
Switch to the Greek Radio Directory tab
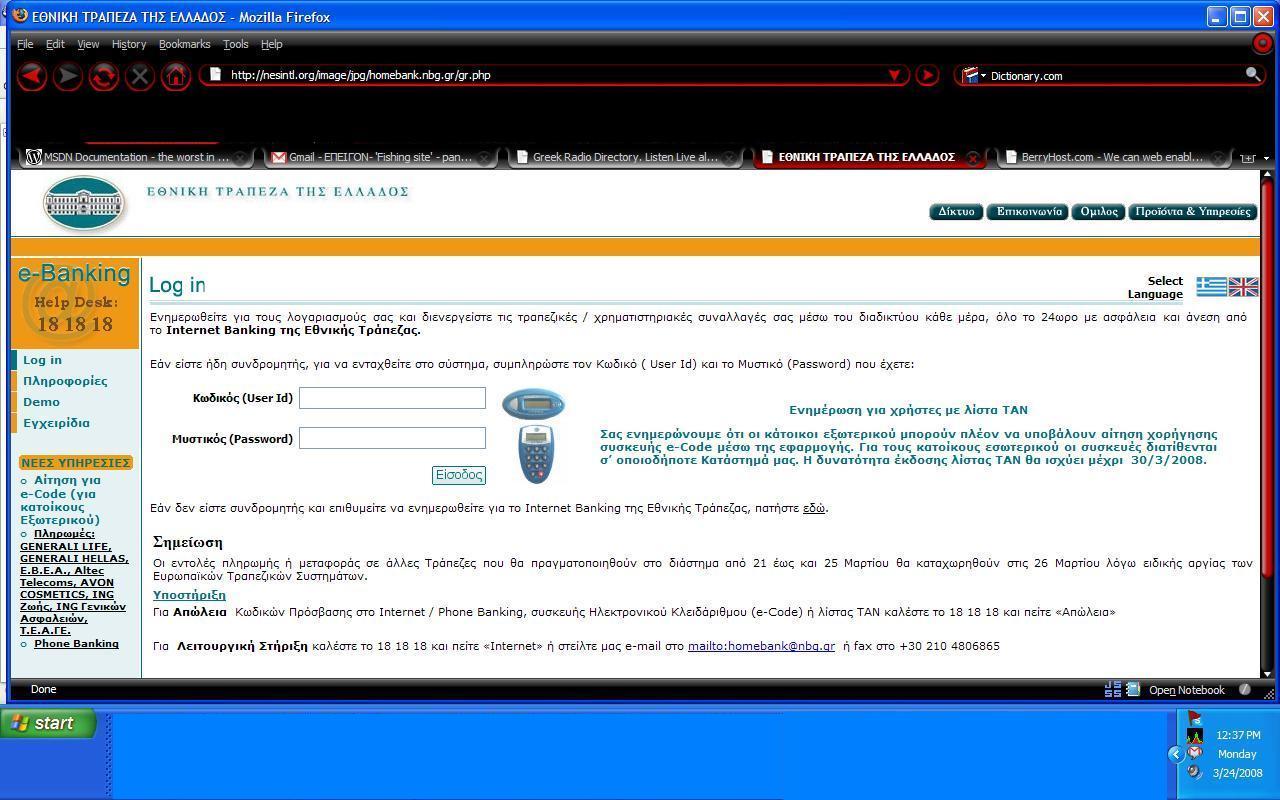627,157
